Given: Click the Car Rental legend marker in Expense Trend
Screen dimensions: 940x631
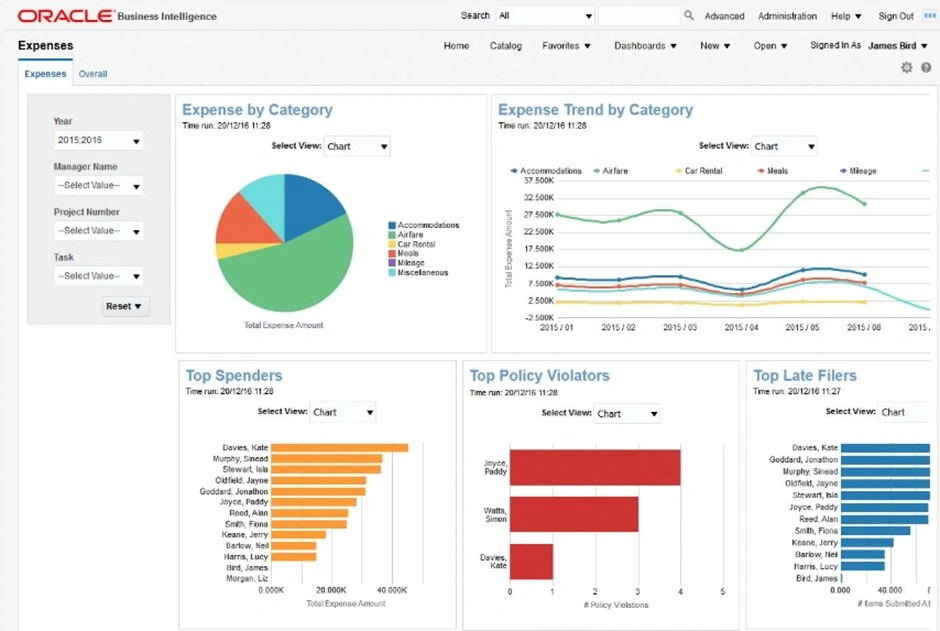Looking at the screenshot, I should (679, 170).
